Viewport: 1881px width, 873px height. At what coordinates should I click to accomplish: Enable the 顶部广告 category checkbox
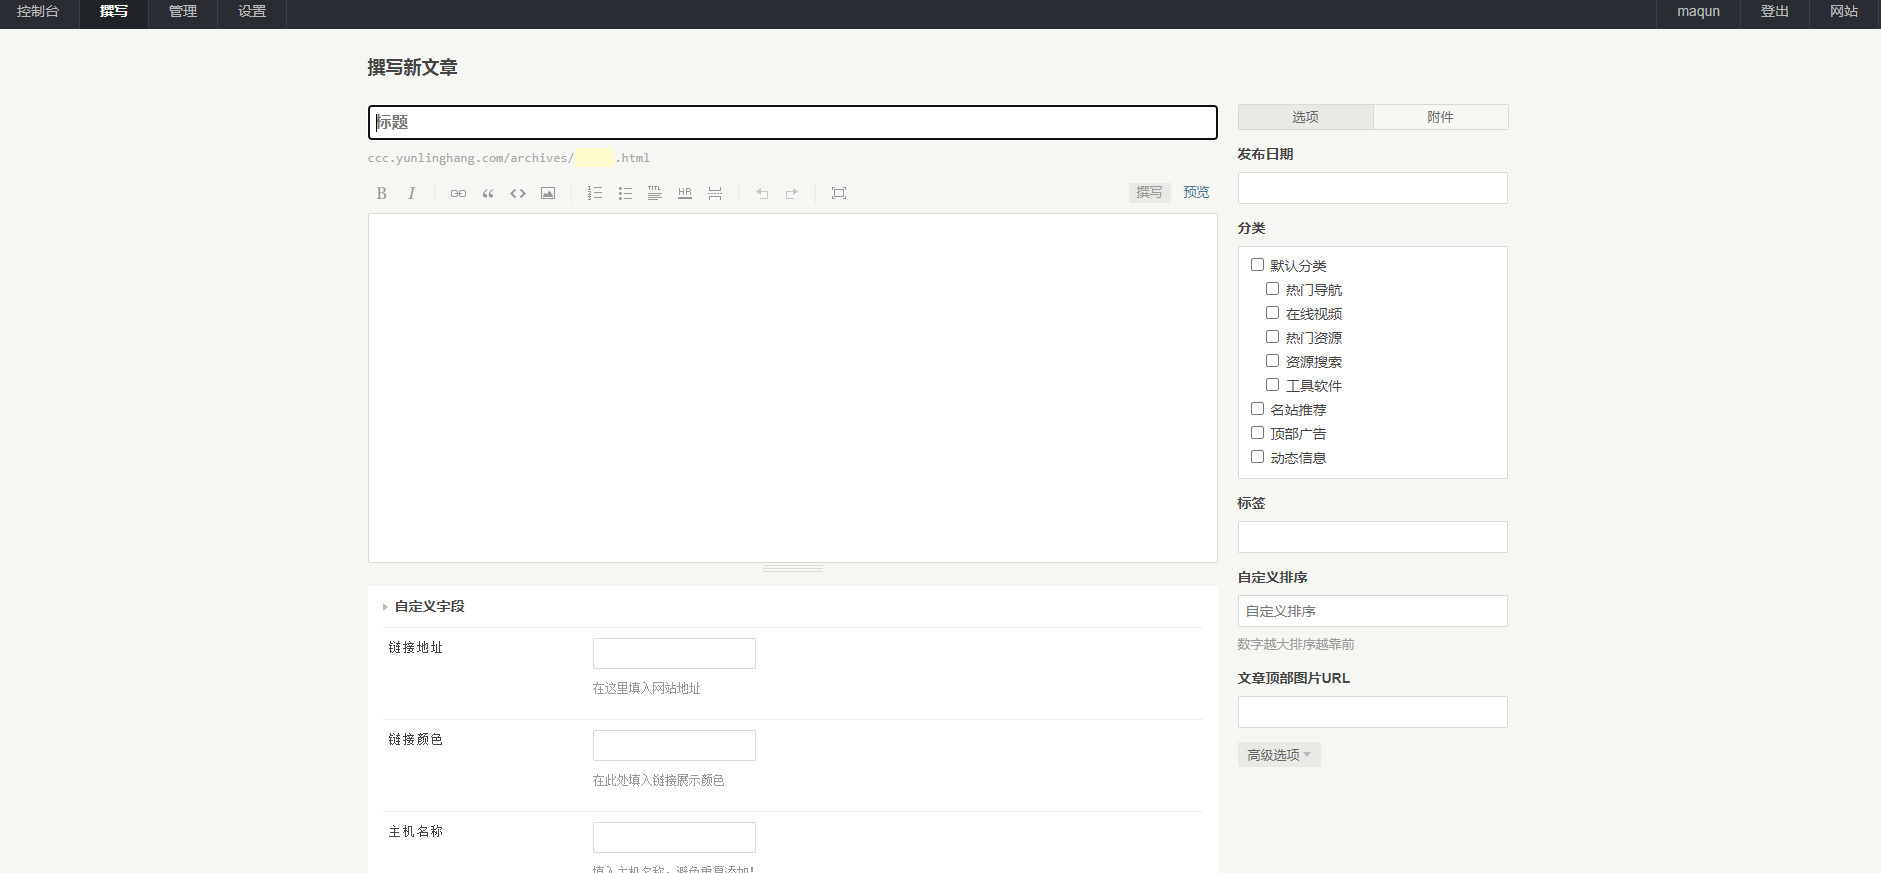click(x=1257, y=433)
